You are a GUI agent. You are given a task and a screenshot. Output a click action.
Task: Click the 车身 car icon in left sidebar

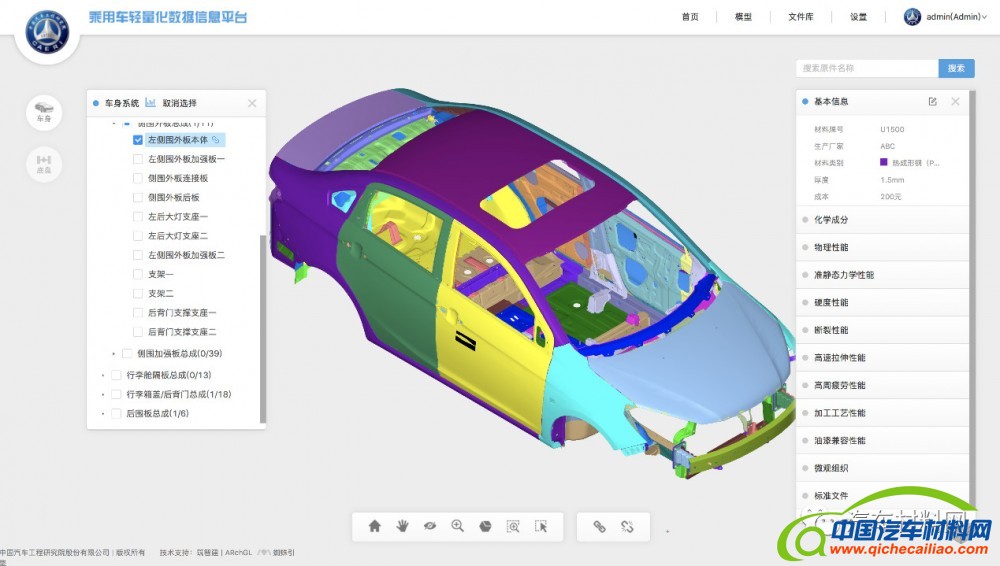43,110
